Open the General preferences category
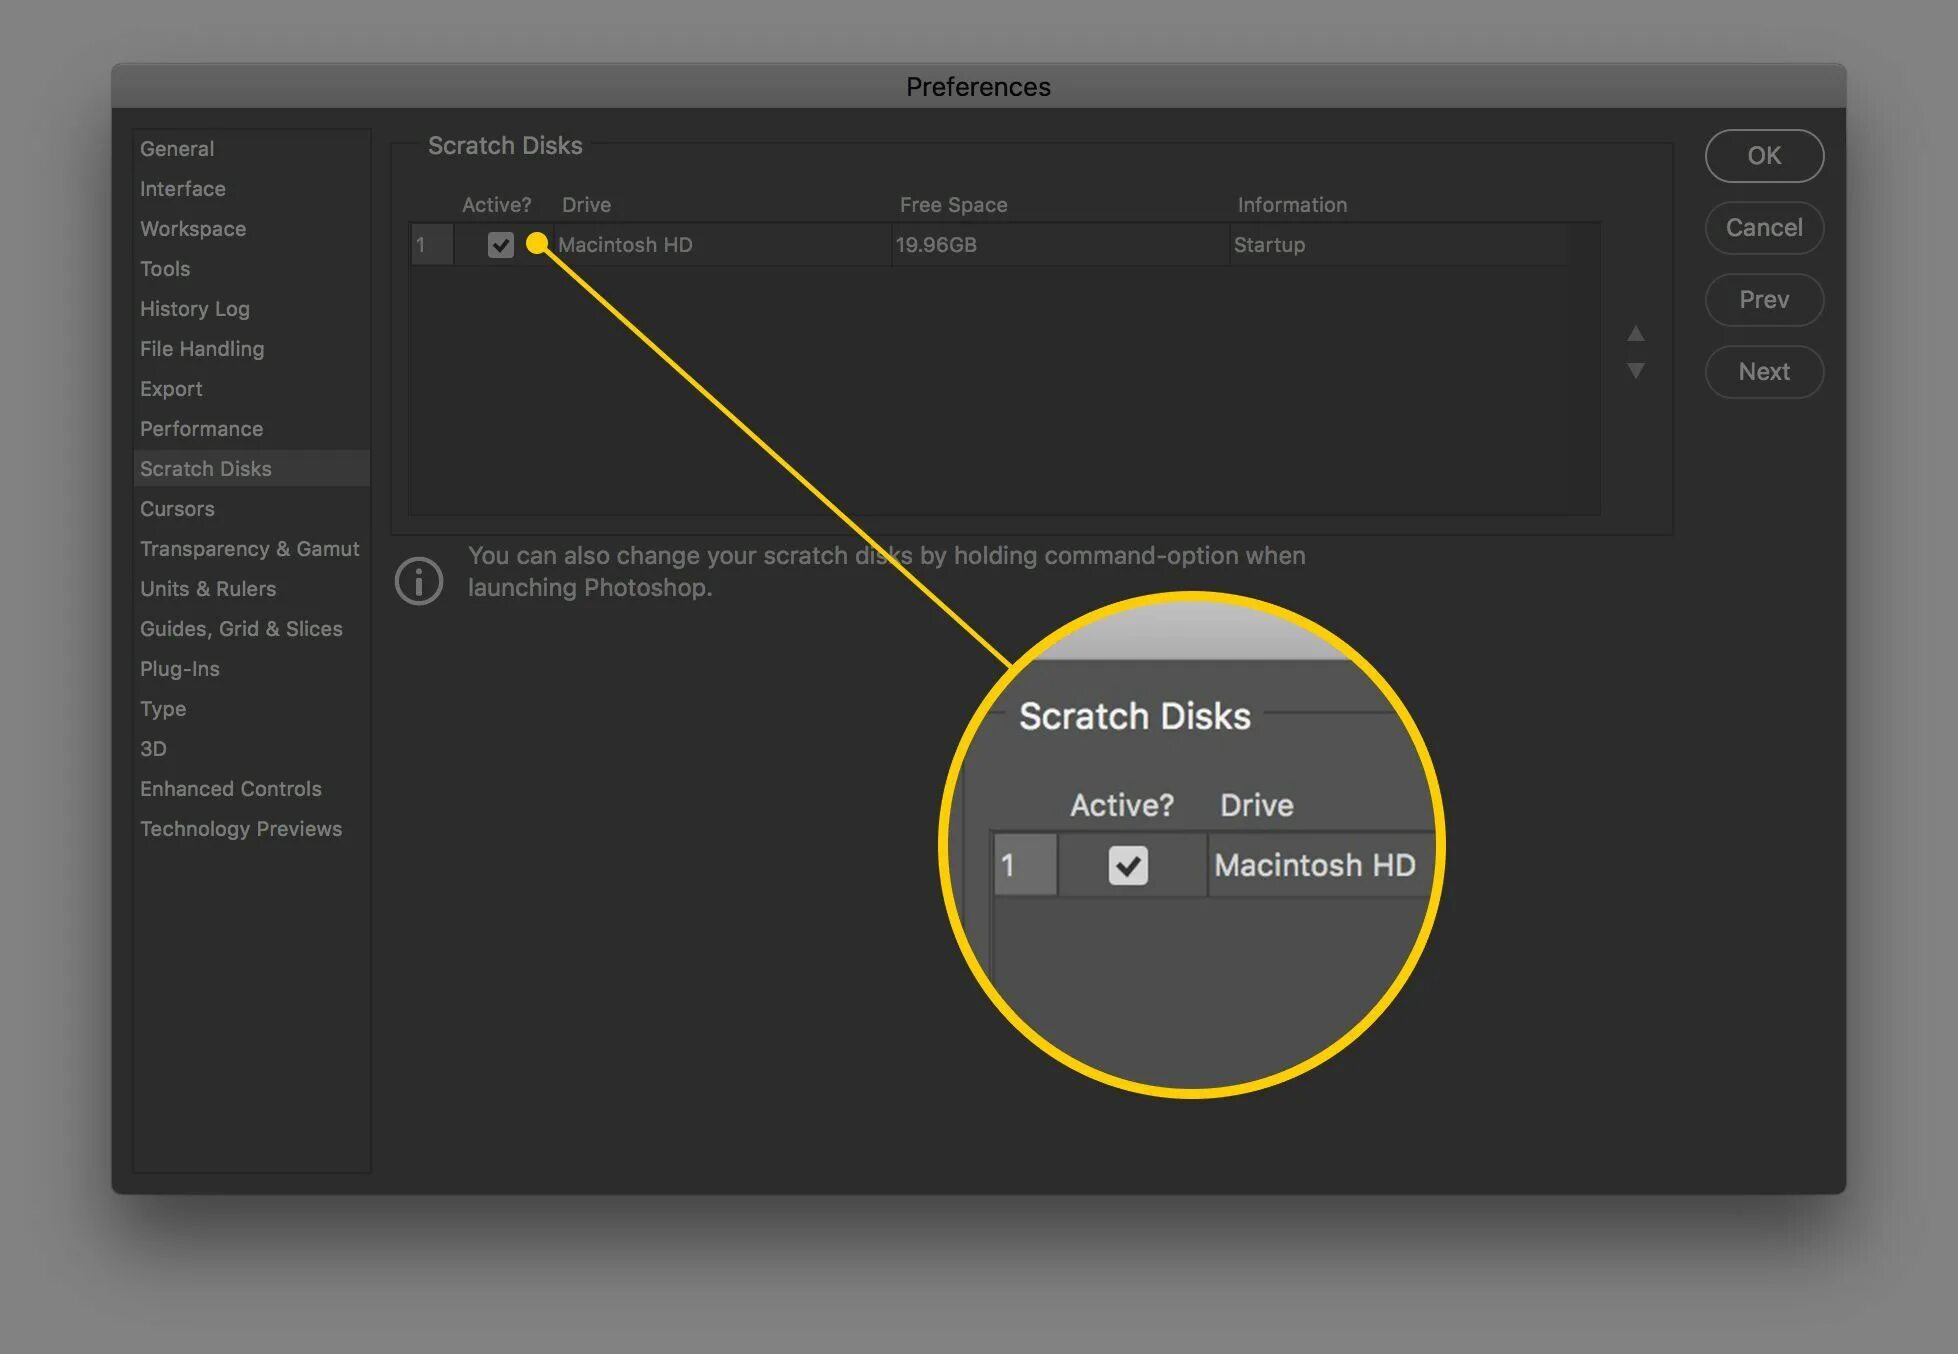1958x1354 pixels. click(177, 149)
